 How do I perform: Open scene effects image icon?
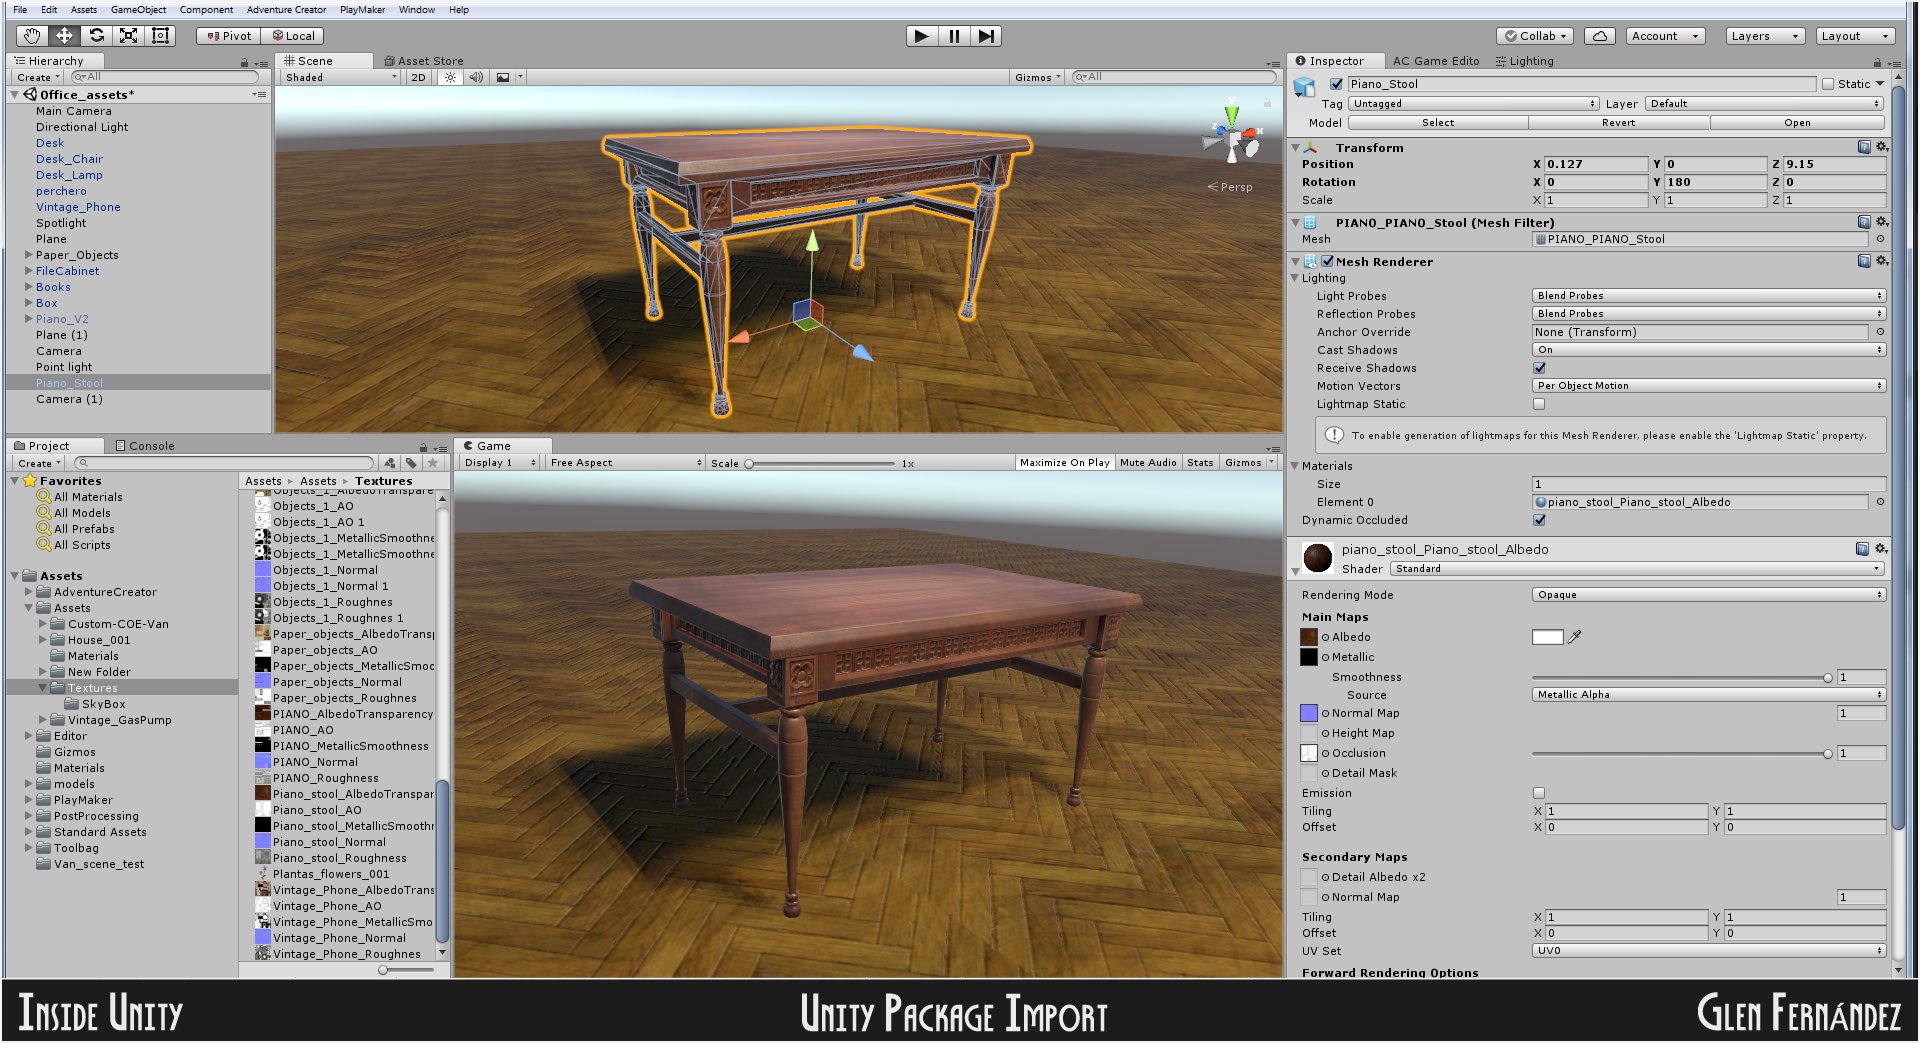[503, 77]
